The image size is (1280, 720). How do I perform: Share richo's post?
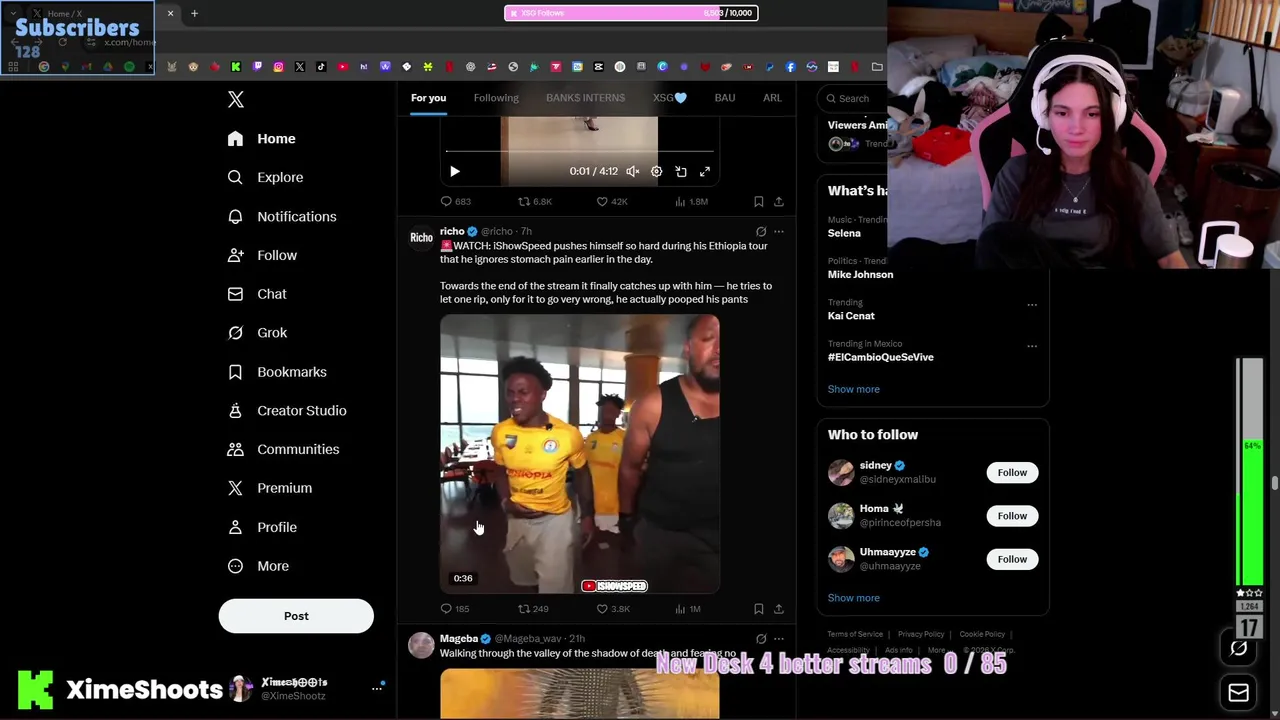coord(779,608)
